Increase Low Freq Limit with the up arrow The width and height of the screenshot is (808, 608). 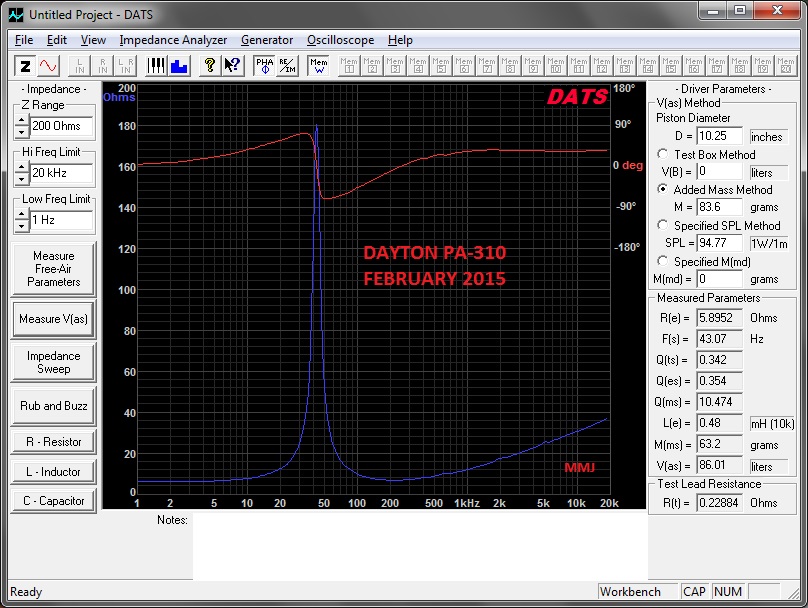21,215
